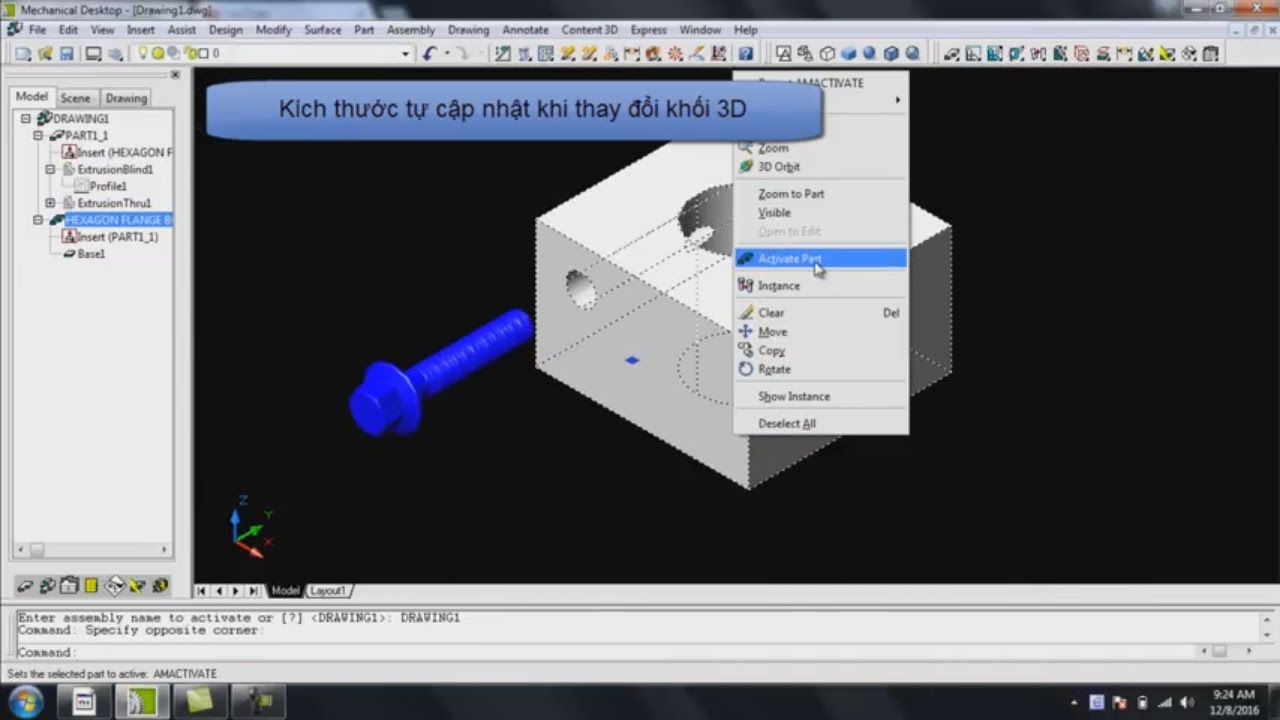The width and height of the screenshot is (1280, 720).
Task: Toggle Visible in the context menu
Action: [x=774, y=213]
